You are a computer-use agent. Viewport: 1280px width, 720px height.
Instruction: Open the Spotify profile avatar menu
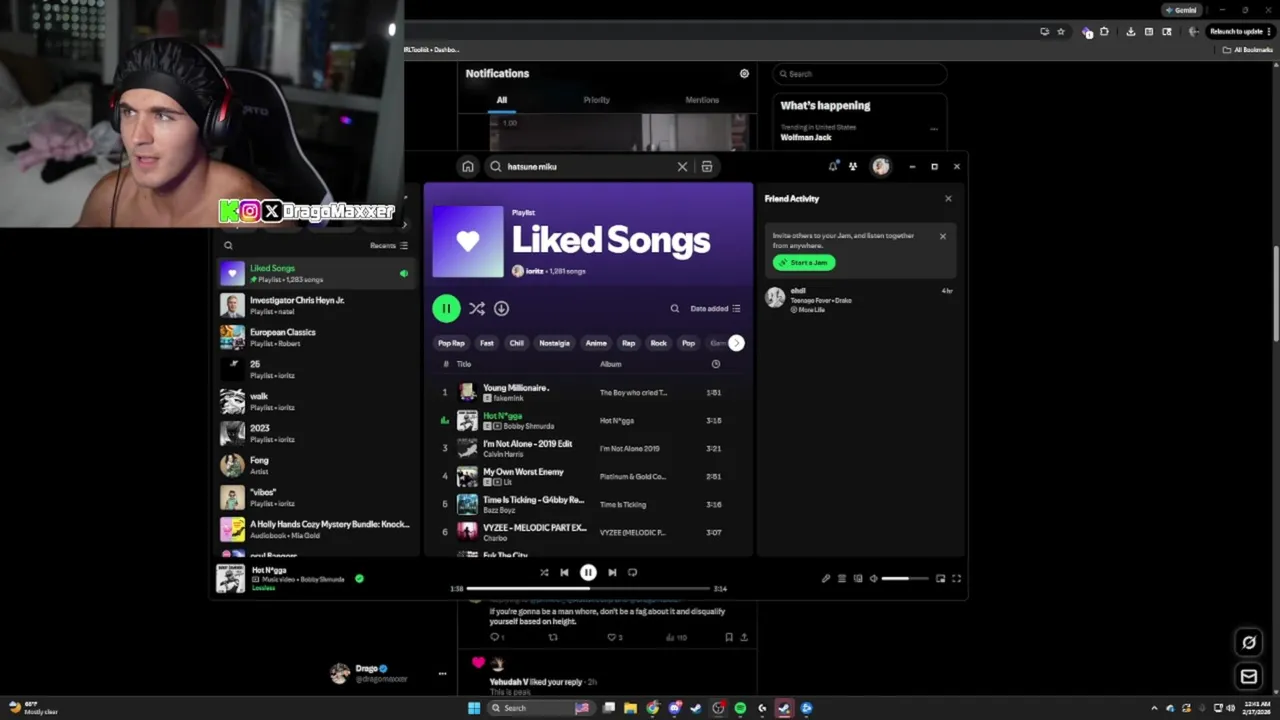coord(881,167)
